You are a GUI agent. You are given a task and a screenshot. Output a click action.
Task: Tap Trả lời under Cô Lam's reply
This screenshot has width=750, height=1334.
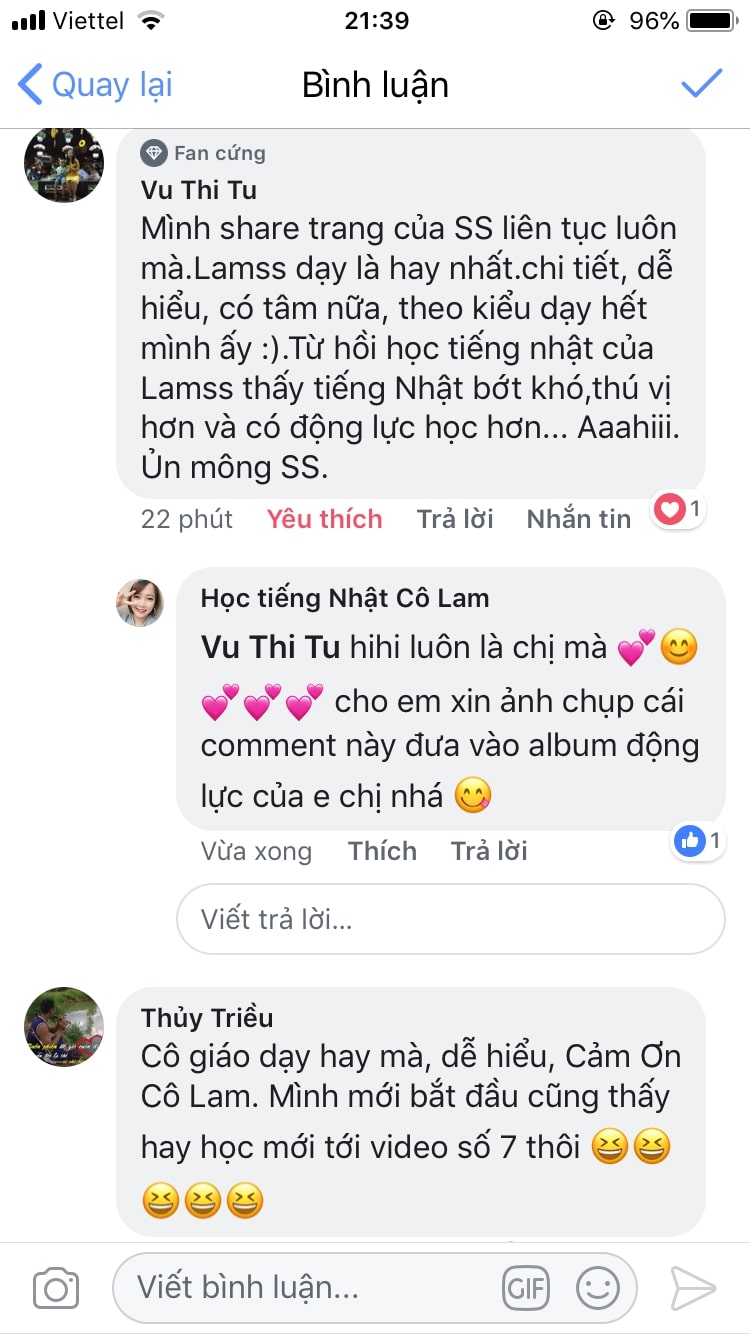(489, 851)
